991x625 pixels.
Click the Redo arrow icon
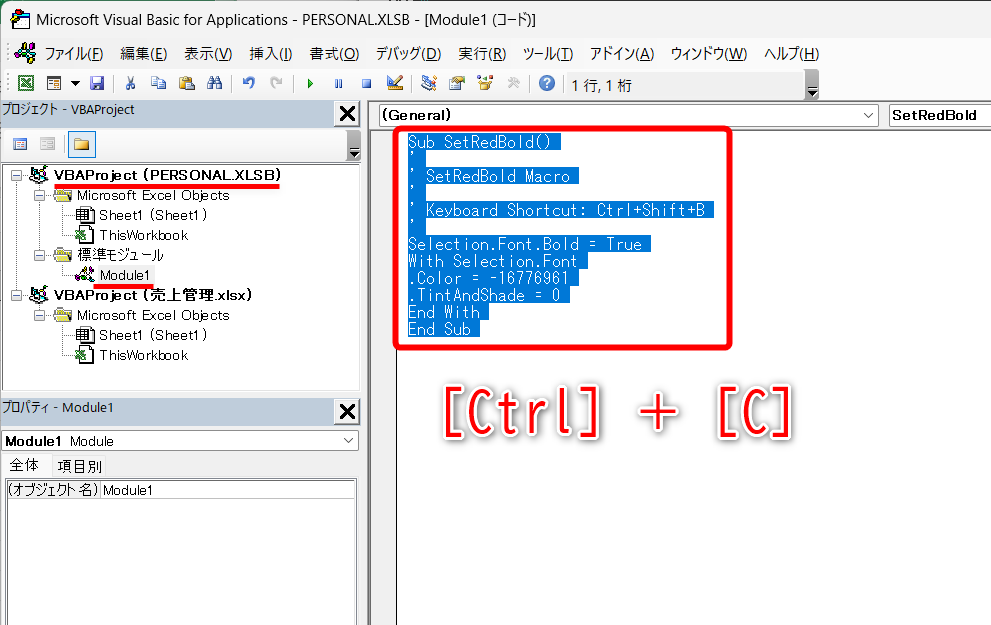276,83
